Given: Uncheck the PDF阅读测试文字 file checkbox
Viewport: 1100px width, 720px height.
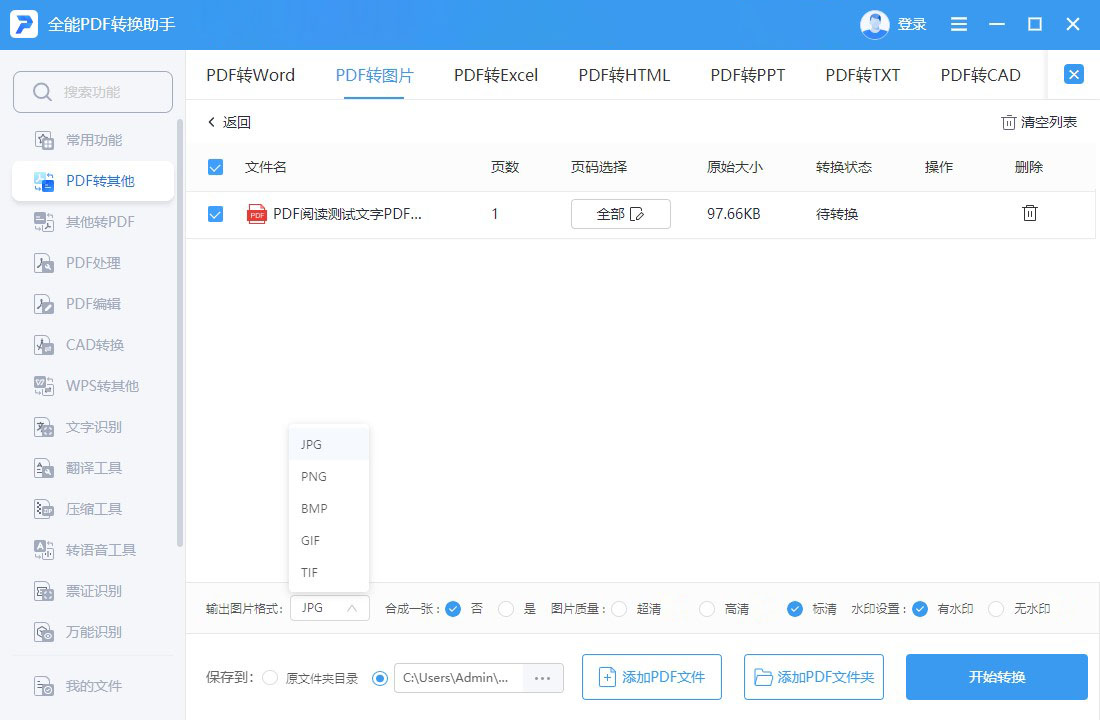Looking at the screenshot, I should 215,213.
